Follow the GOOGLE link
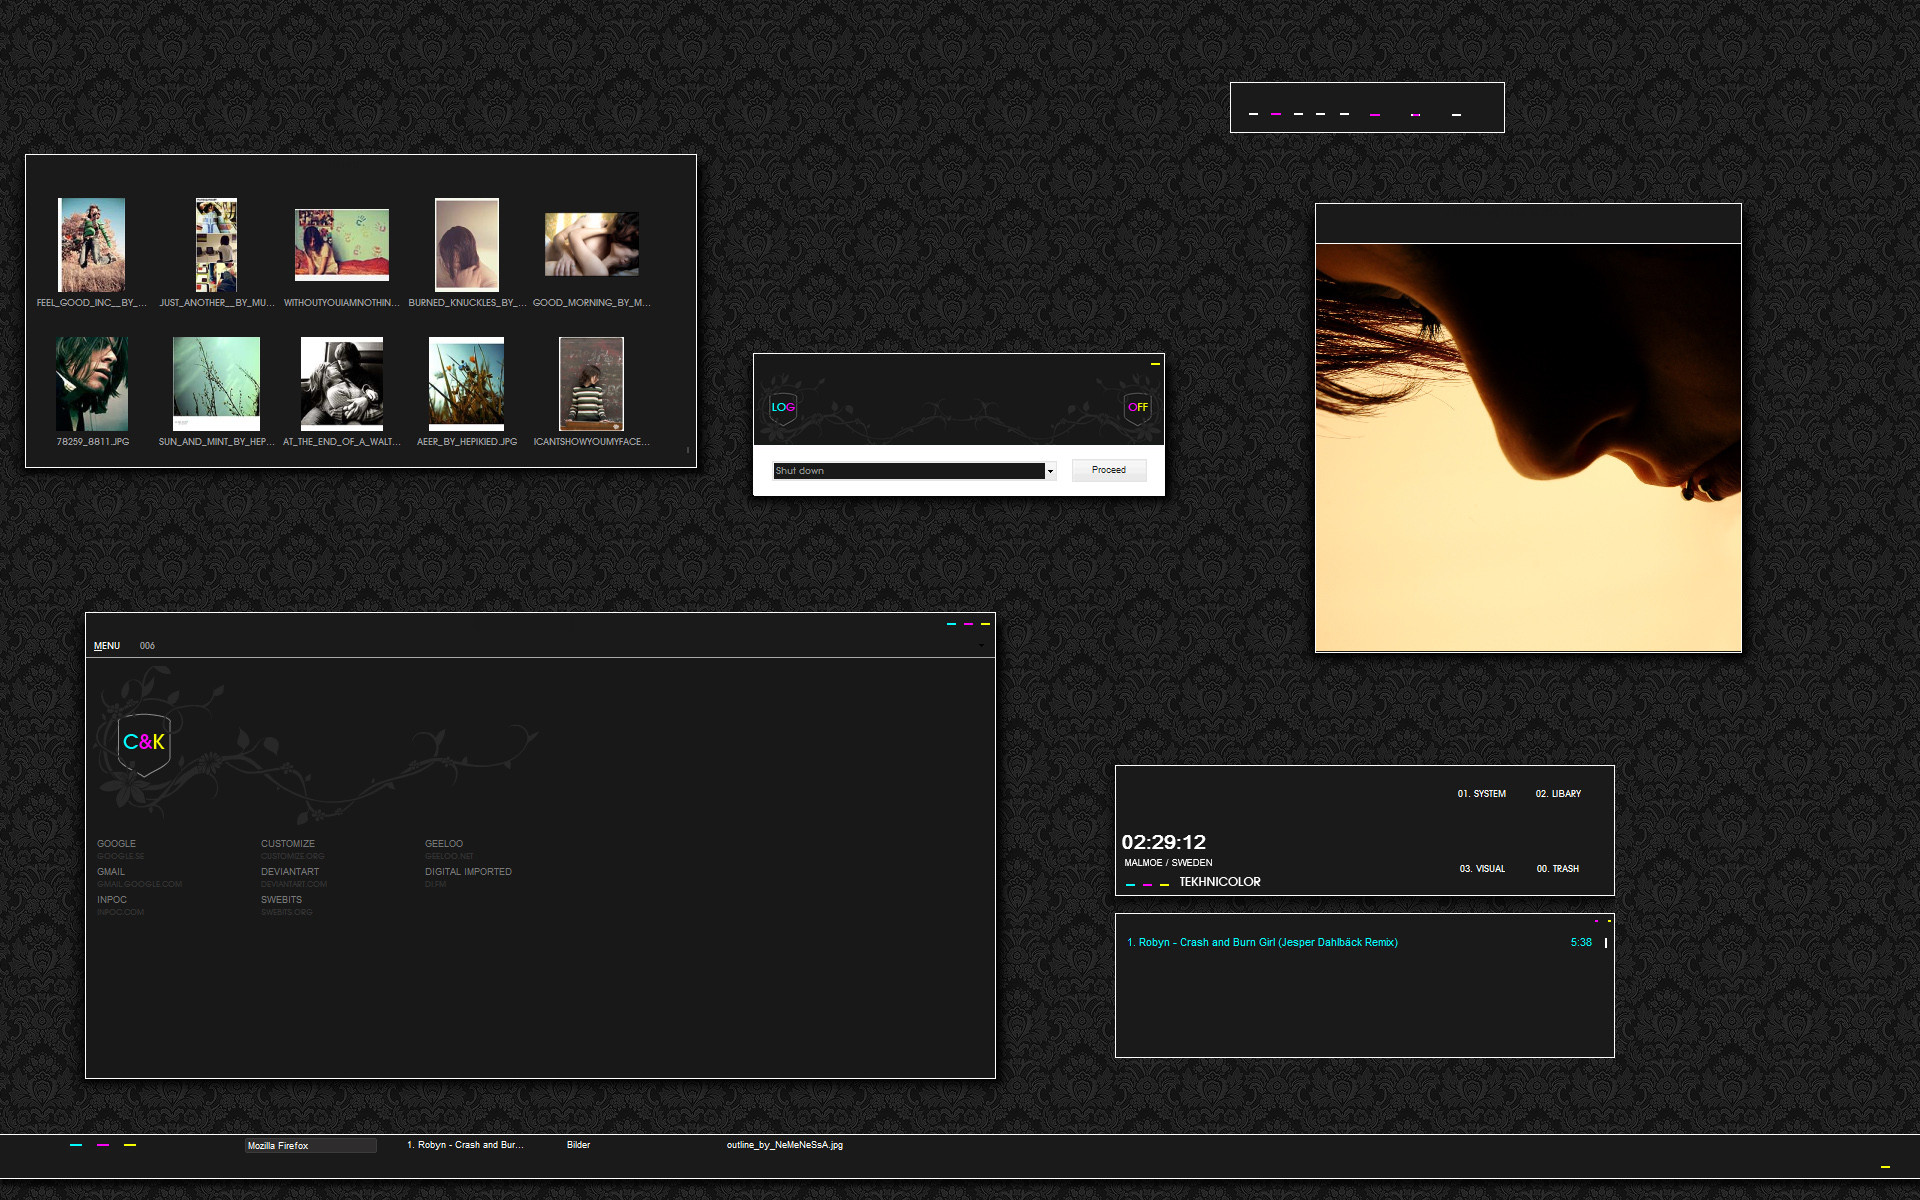 click(116, 844)
